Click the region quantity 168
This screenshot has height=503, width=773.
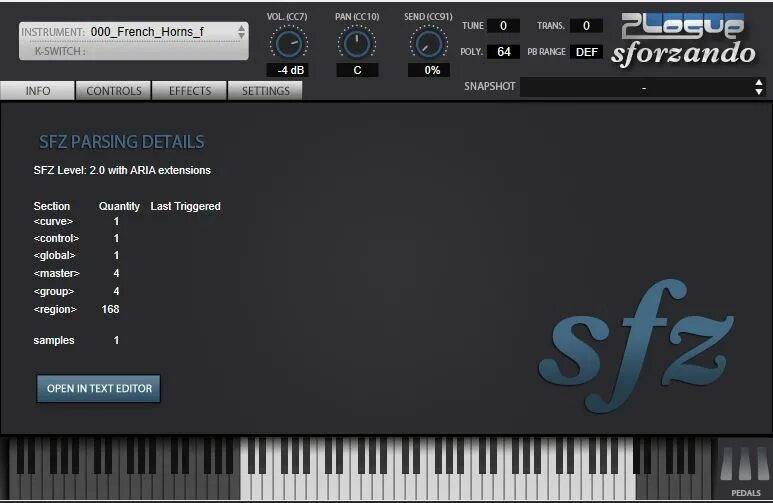[x=110, y=309]
